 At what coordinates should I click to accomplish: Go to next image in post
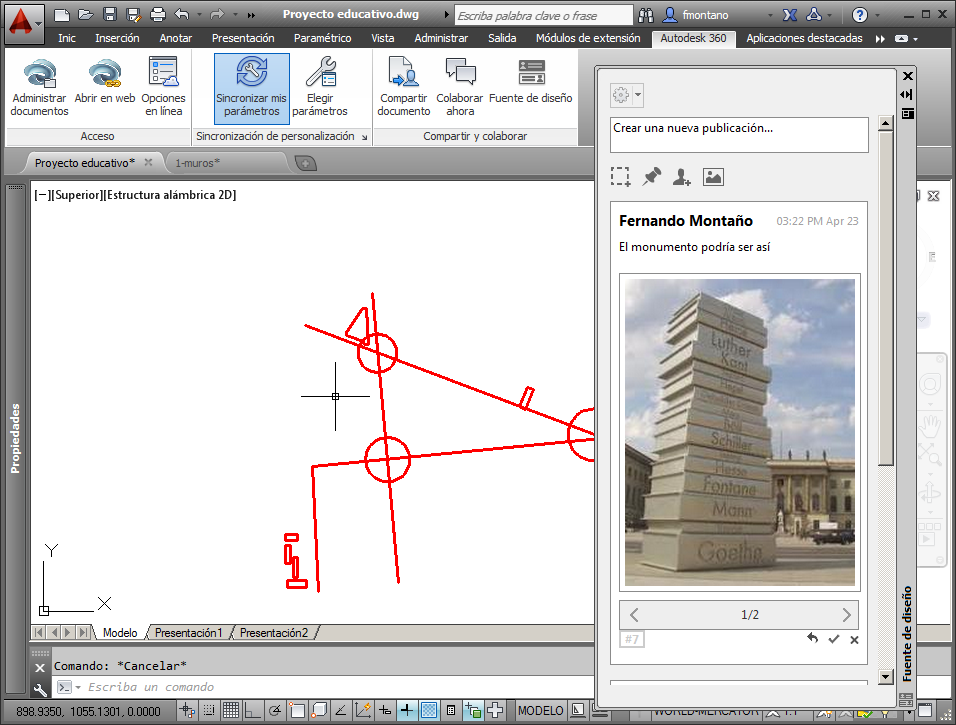pyautogui.click(x=846, y=615)
